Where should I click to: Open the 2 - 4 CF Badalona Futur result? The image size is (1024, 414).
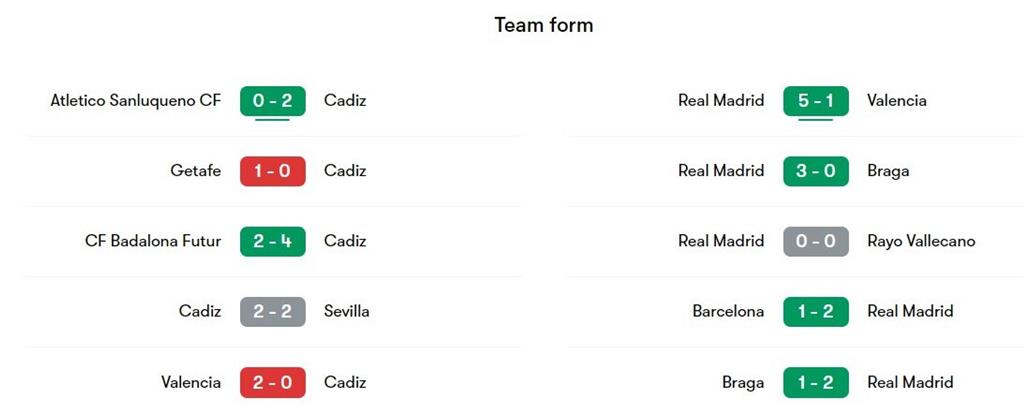[x=272, y=241]
